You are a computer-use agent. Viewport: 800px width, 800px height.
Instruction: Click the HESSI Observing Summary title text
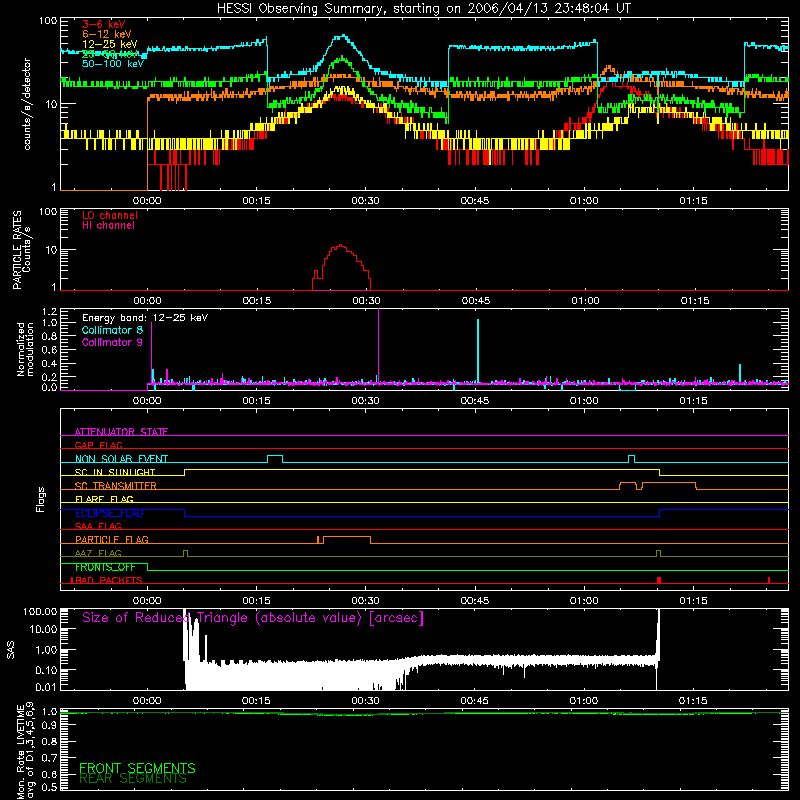[424, 9]
